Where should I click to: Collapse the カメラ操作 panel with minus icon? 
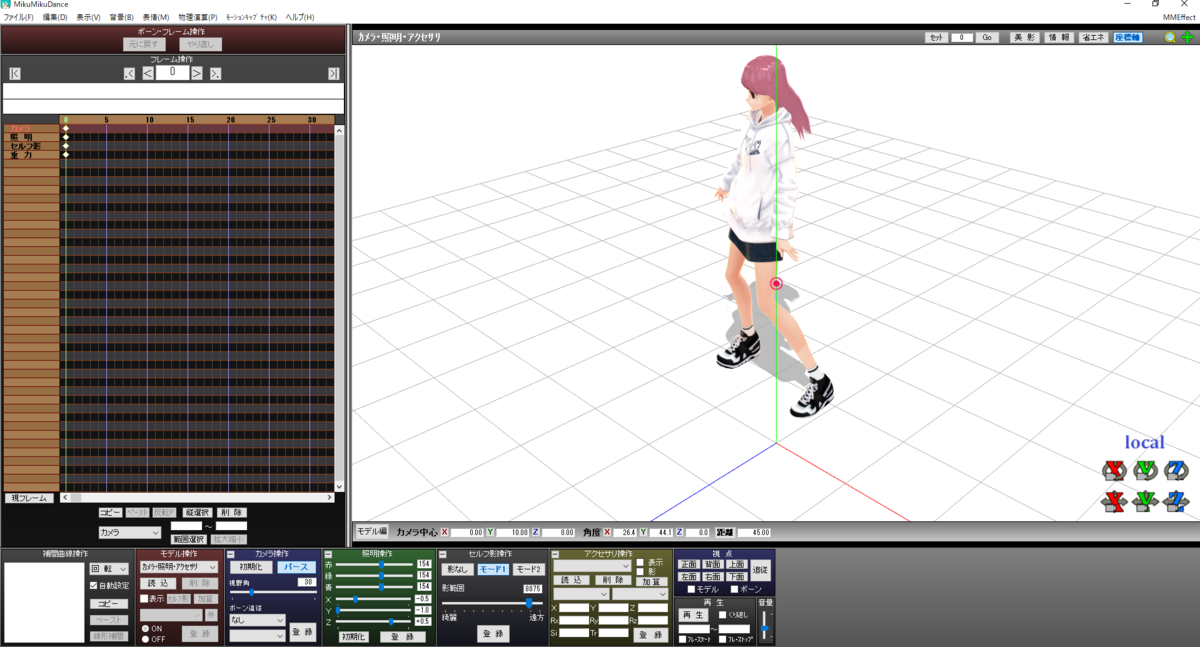[231, 554]
